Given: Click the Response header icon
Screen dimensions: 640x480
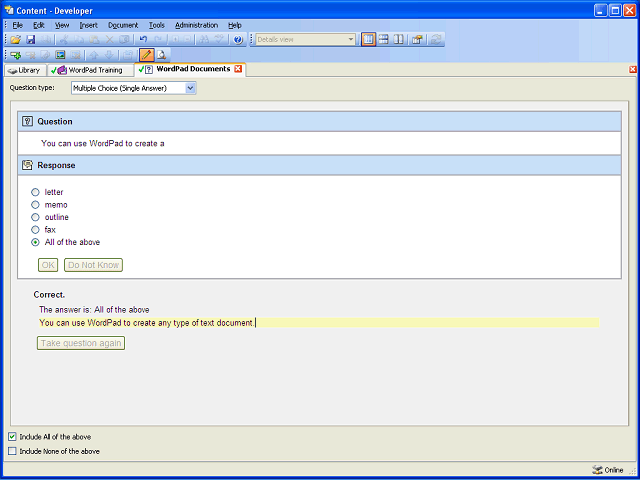Looking at the screenshot, I should tap(27, 165).
